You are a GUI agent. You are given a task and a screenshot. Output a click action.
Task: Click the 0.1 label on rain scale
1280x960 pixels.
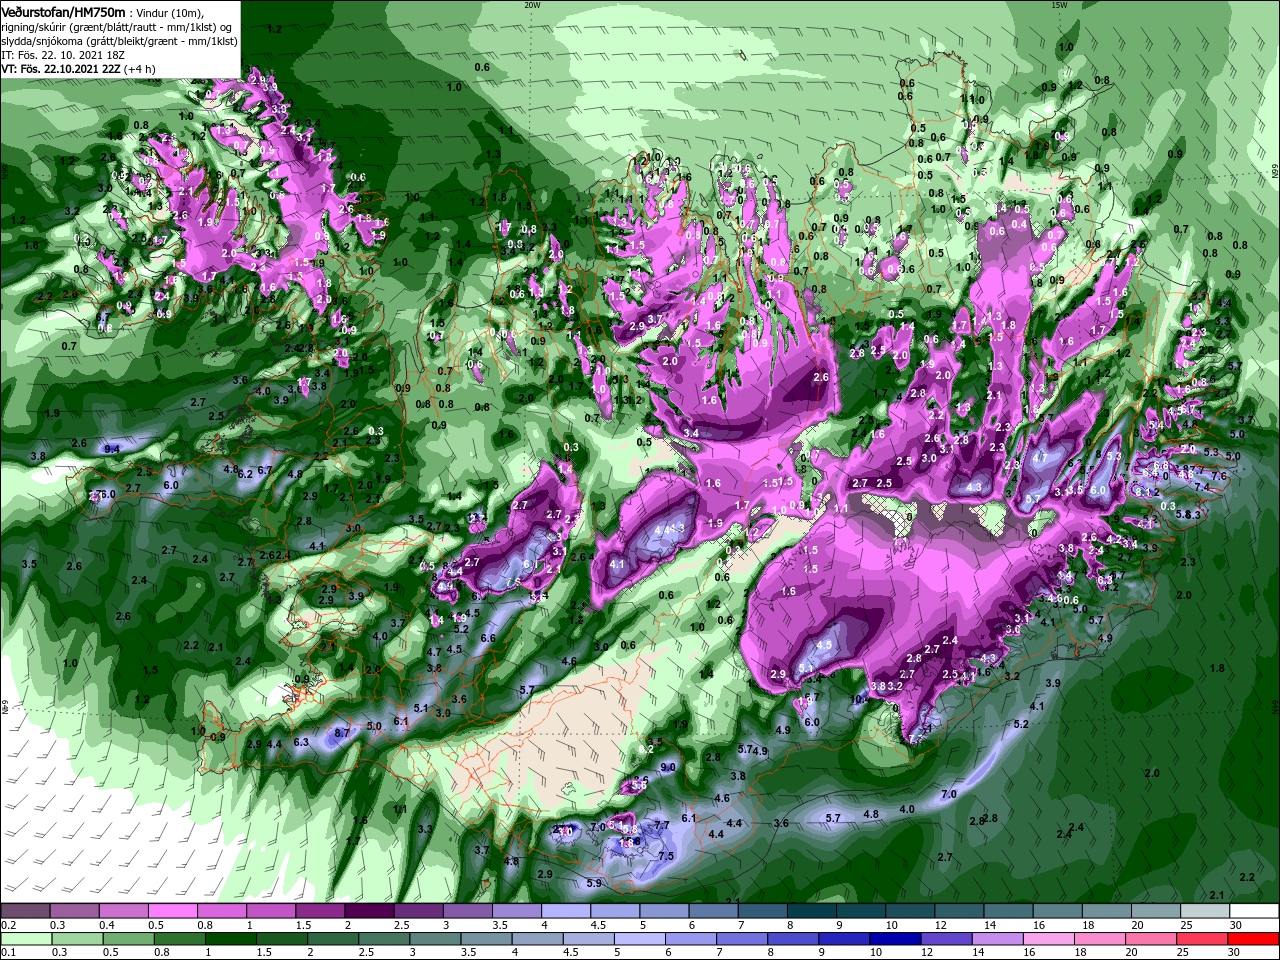[x=8, y=953]
